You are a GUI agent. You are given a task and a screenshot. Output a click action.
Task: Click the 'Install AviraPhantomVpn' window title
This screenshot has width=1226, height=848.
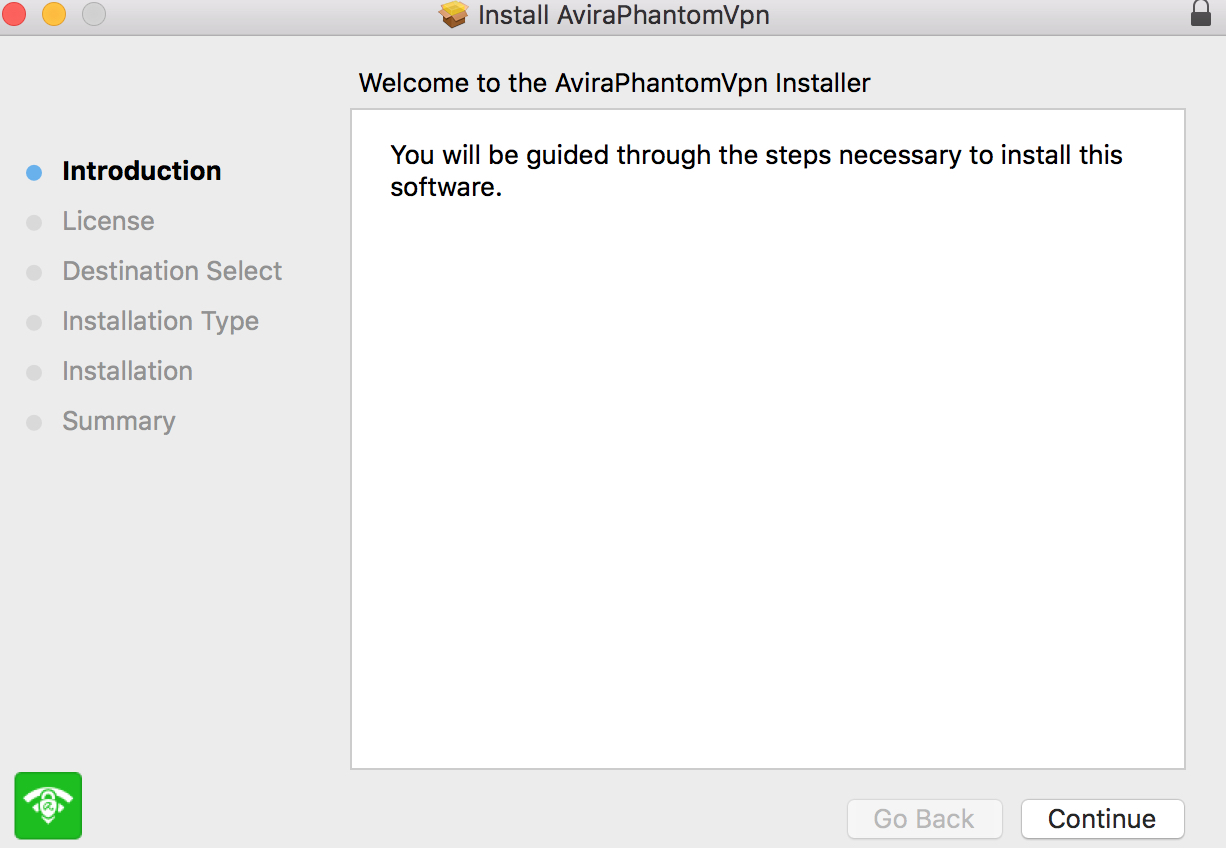click(x=624, y=15)
